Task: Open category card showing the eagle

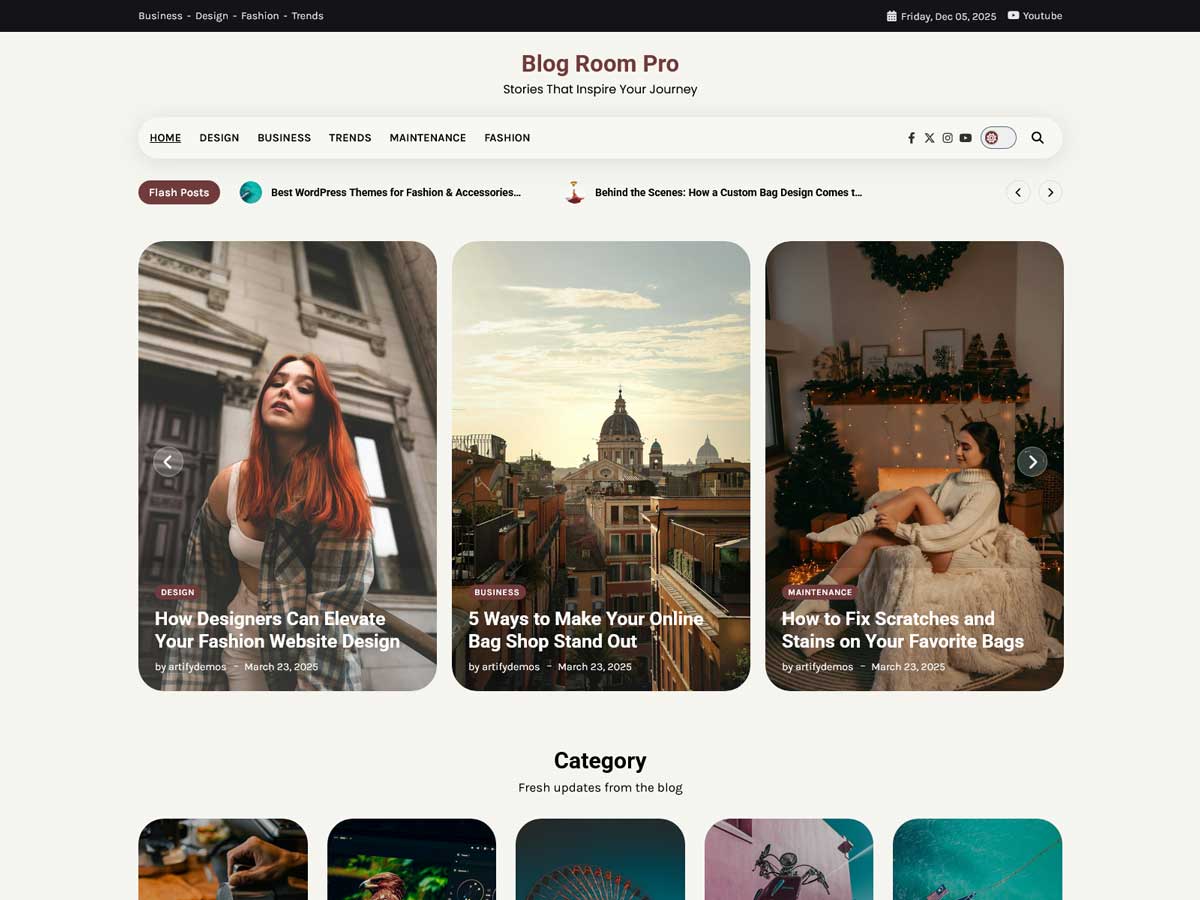Action: [411, 859]
